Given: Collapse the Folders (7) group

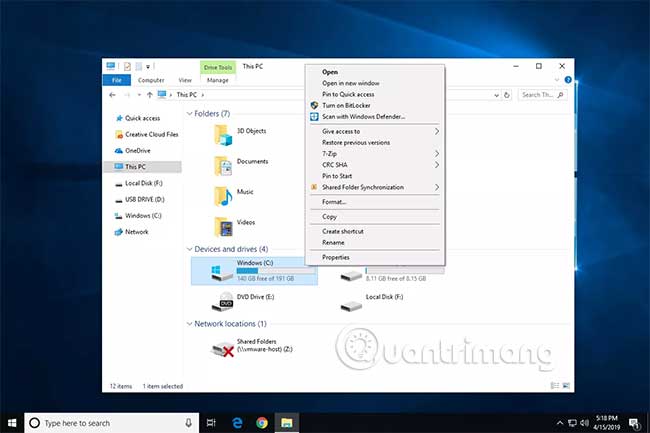Looking at the screenshot, I should click(189, 114).
